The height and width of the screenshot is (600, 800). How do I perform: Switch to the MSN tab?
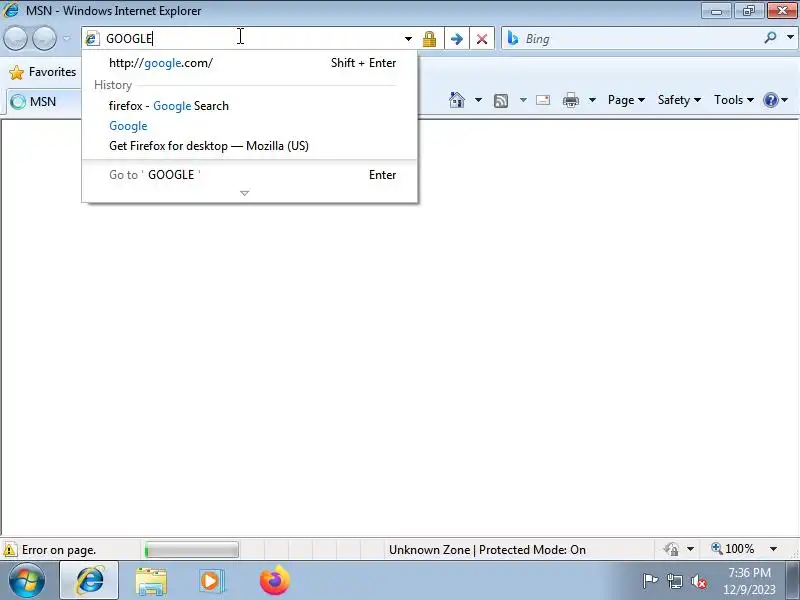click(43, 102)
